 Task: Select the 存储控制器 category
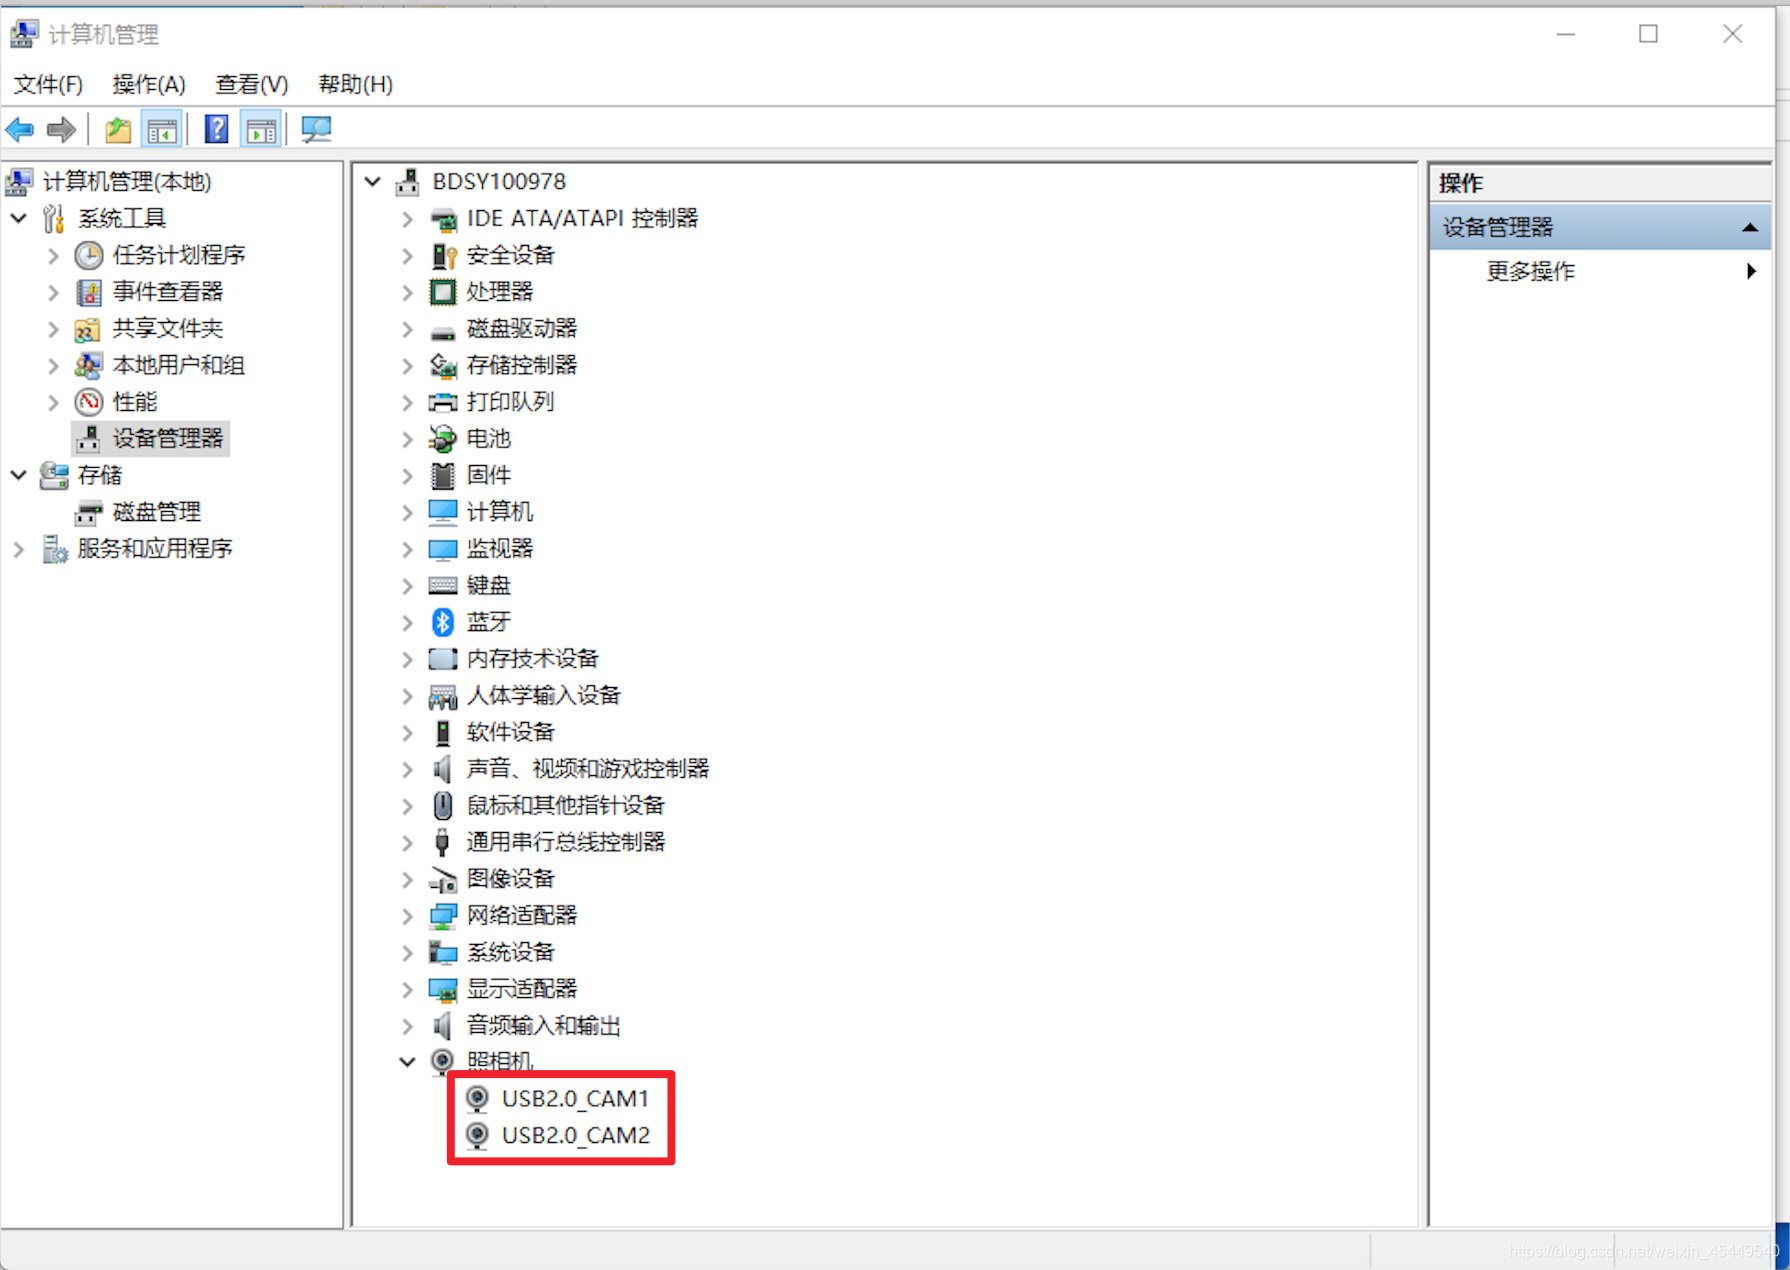pyautogui.click(x=522, y=365)
